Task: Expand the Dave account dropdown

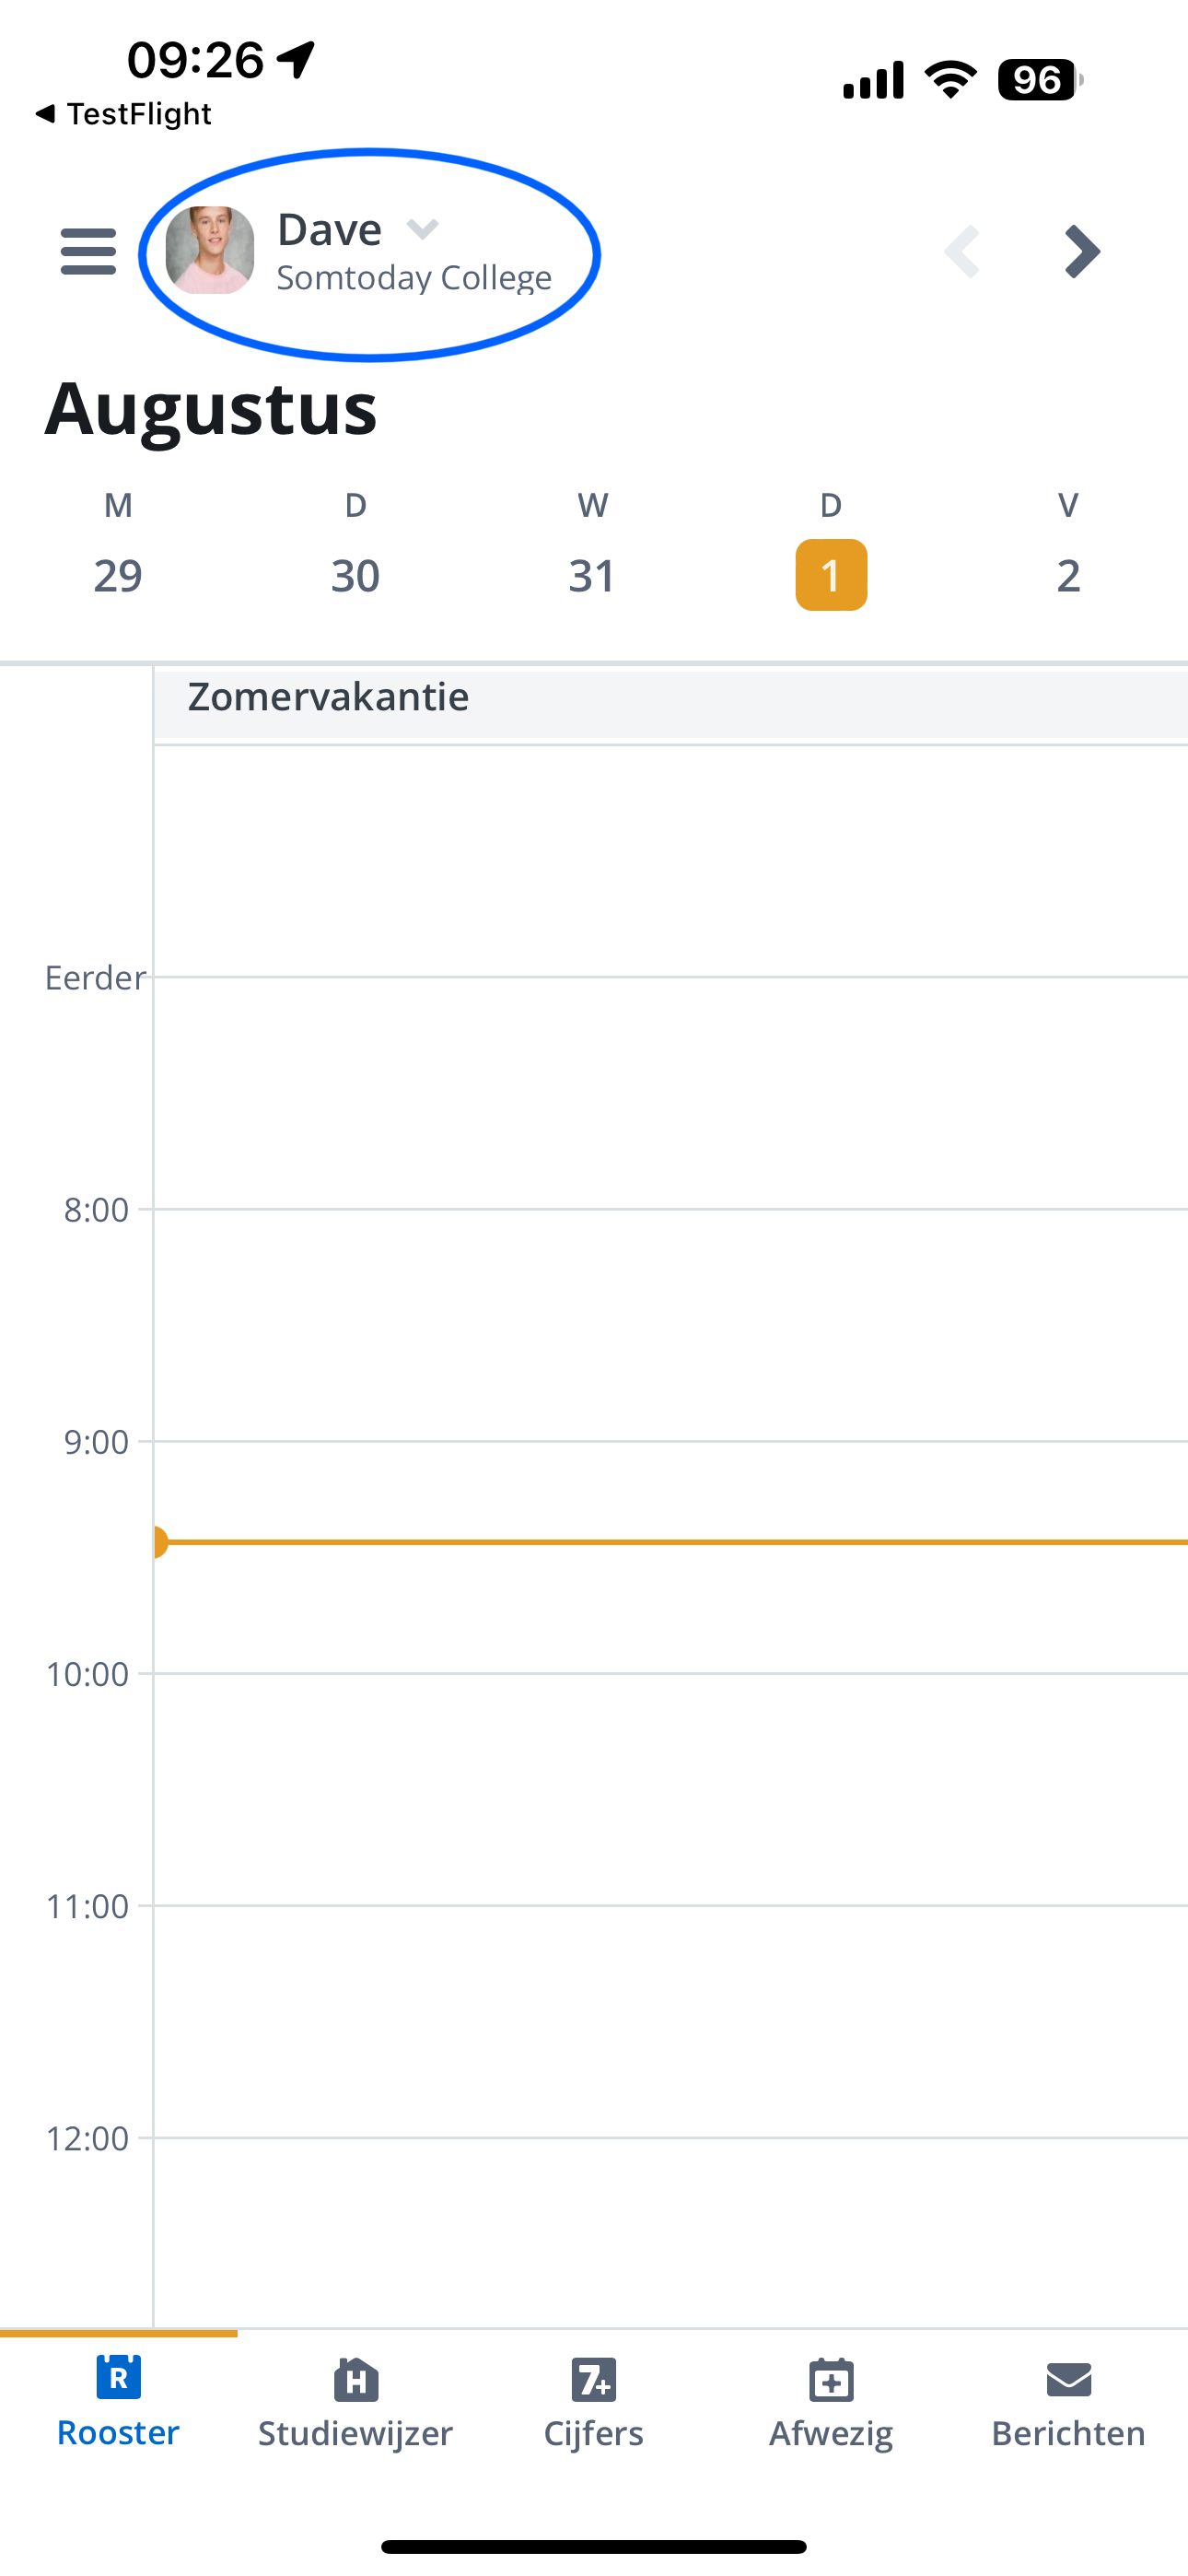Action: point(423,230)
